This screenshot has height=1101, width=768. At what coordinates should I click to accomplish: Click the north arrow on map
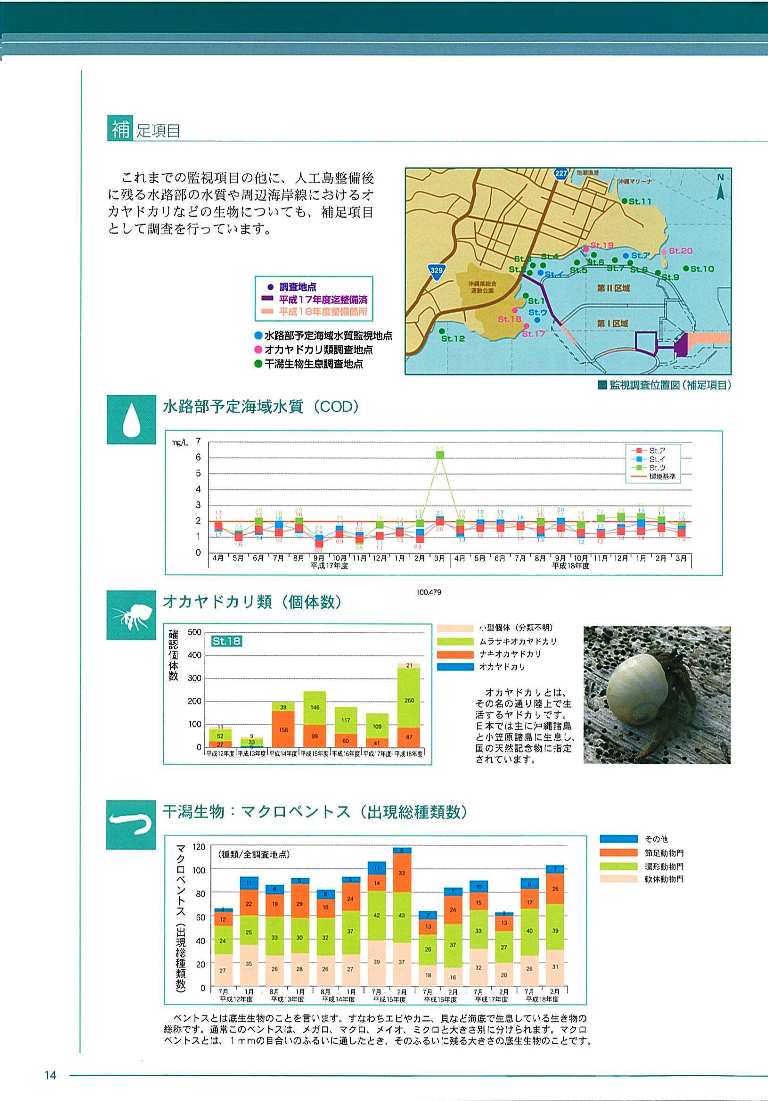pyautogui.click(x=720, y=188)
